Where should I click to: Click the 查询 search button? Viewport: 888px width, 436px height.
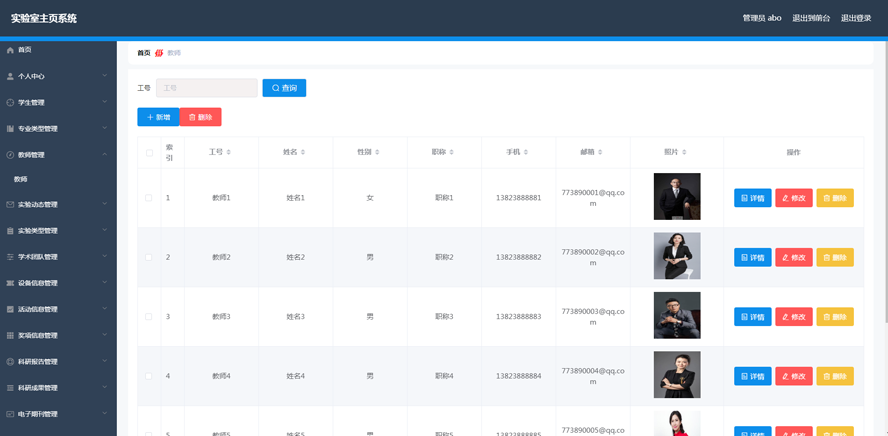[x=284, y=88]
